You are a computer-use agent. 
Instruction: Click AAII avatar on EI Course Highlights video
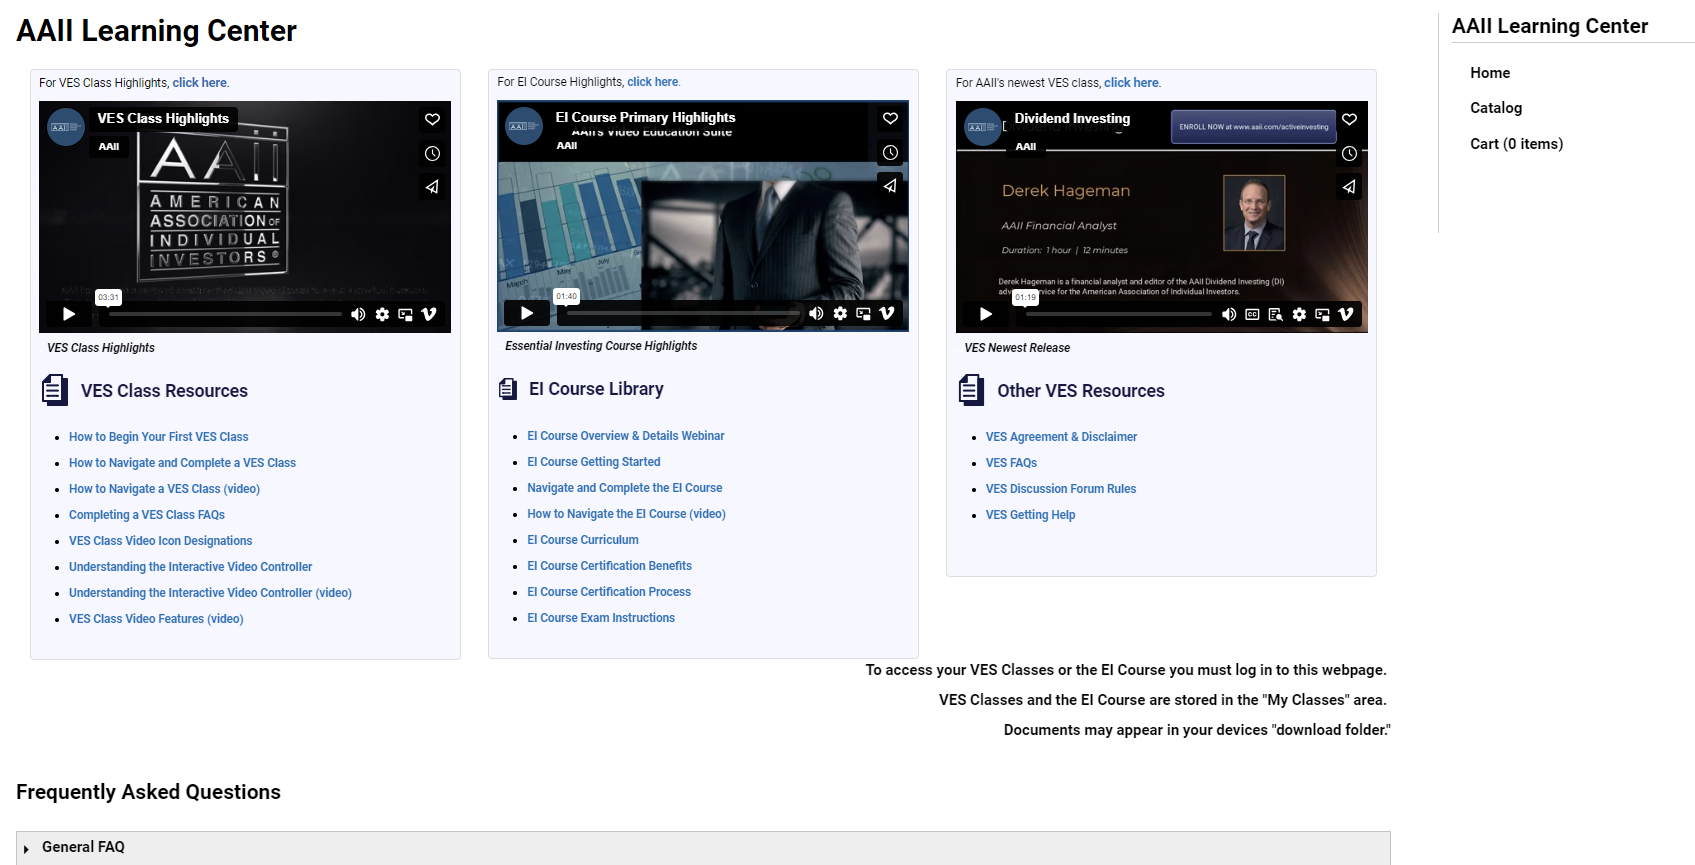coord(524,126)
